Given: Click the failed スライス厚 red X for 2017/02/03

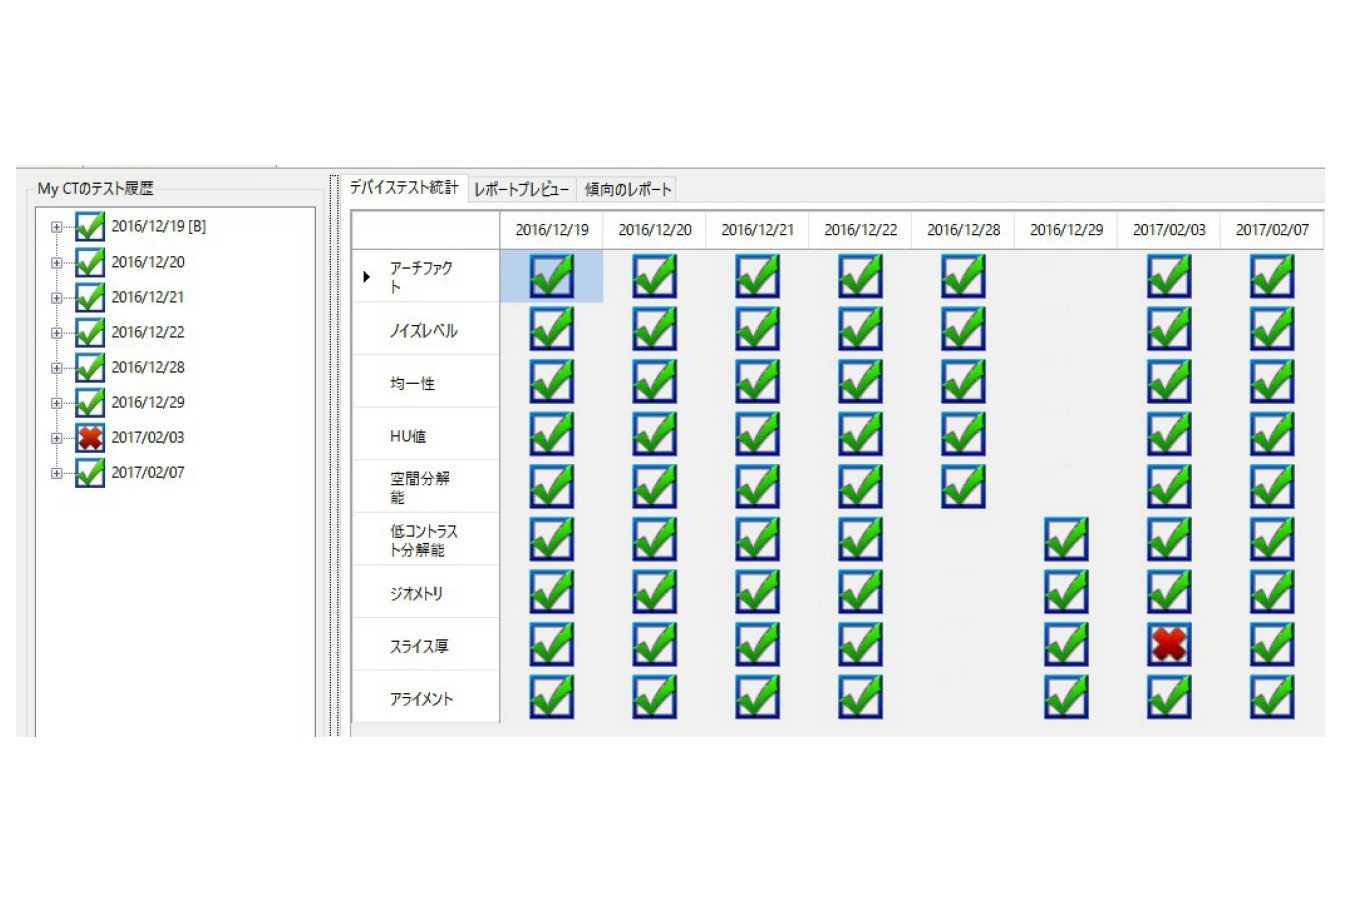Looking at the screenshot, I should coord(1168,645).
